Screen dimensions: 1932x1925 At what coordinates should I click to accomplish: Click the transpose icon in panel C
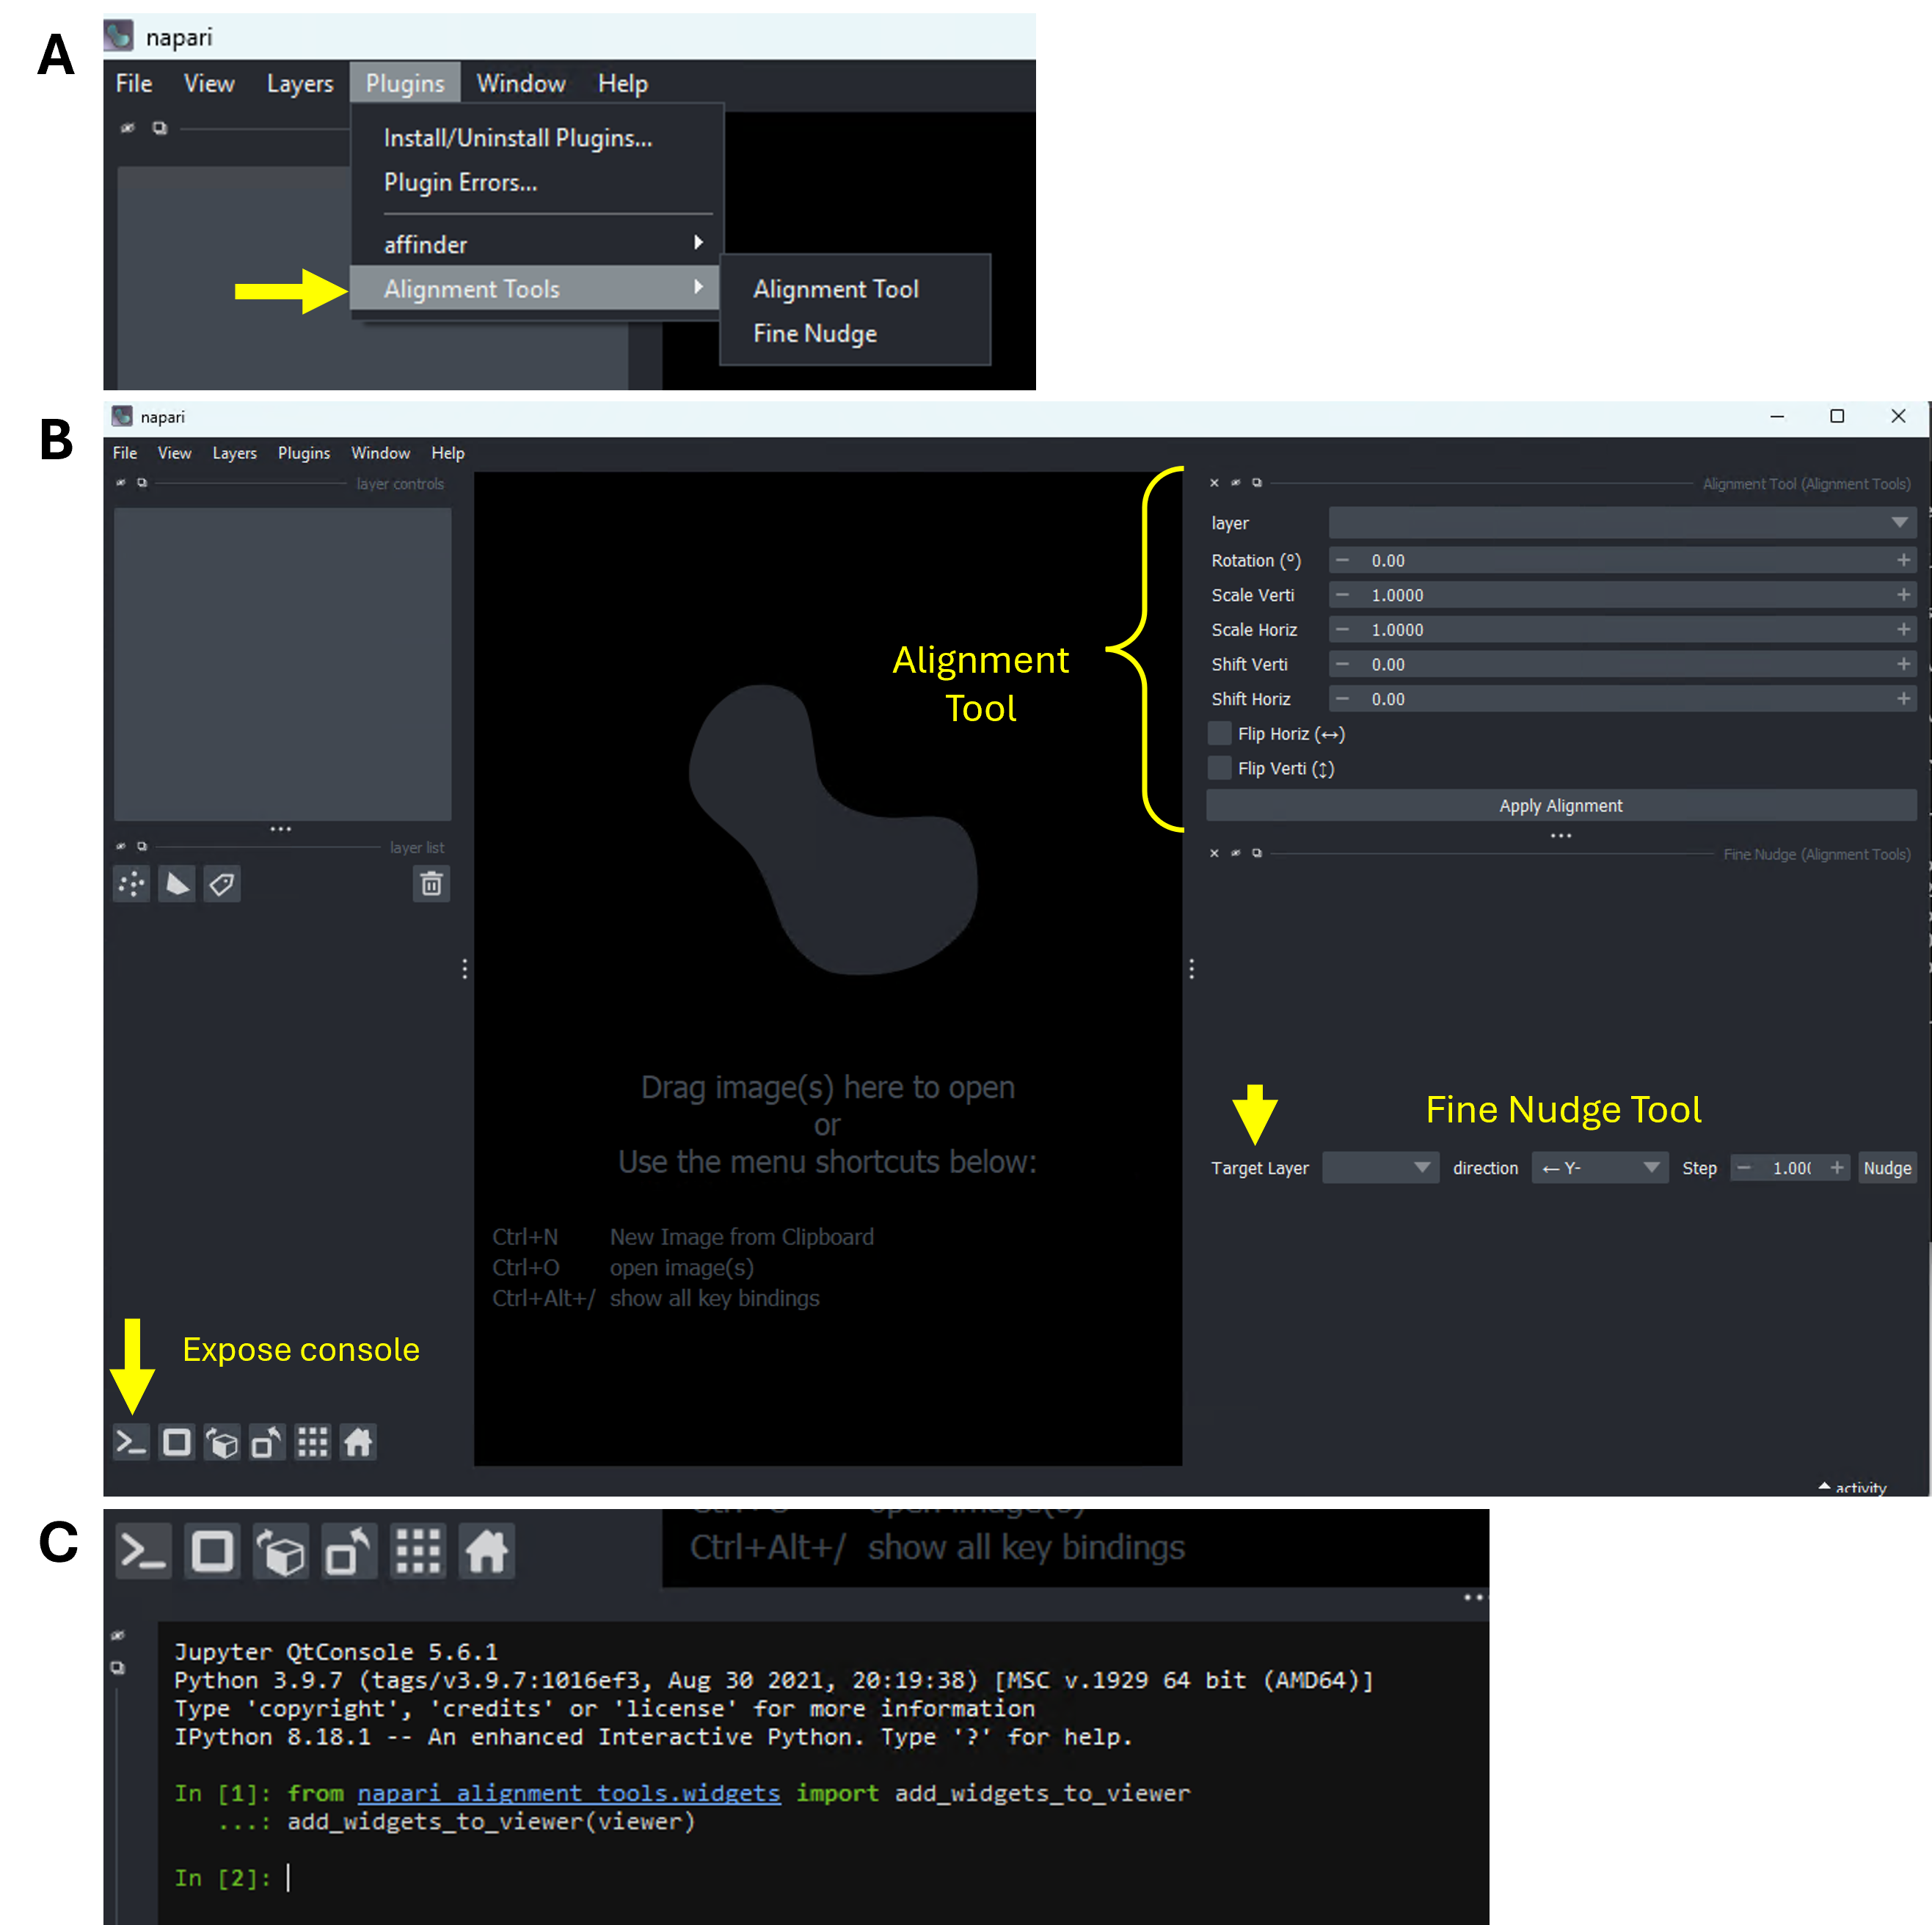(x=349, y=1551)
